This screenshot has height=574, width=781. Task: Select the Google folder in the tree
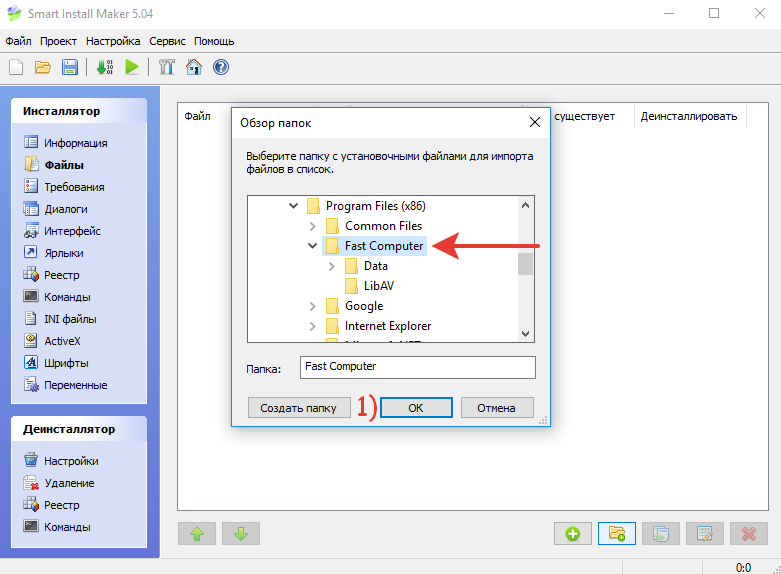pos(364,306)
